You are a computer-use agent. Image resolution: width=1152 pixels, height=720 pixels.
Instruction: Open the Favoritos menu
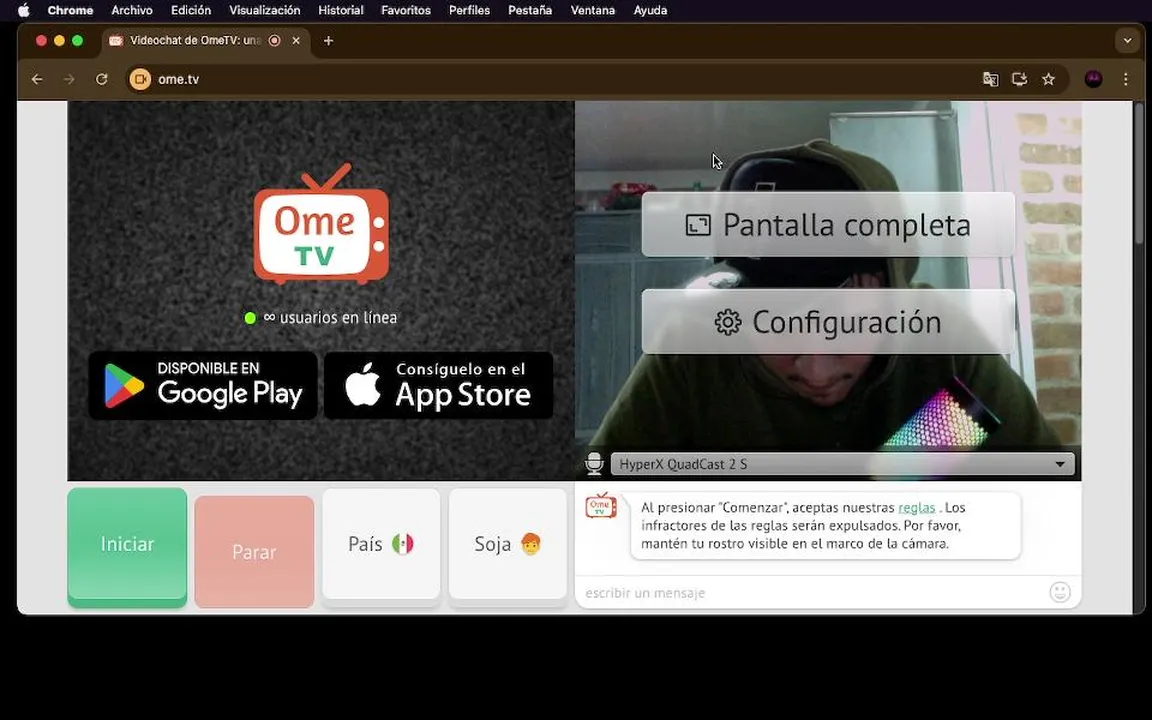[x=406, y=10]
